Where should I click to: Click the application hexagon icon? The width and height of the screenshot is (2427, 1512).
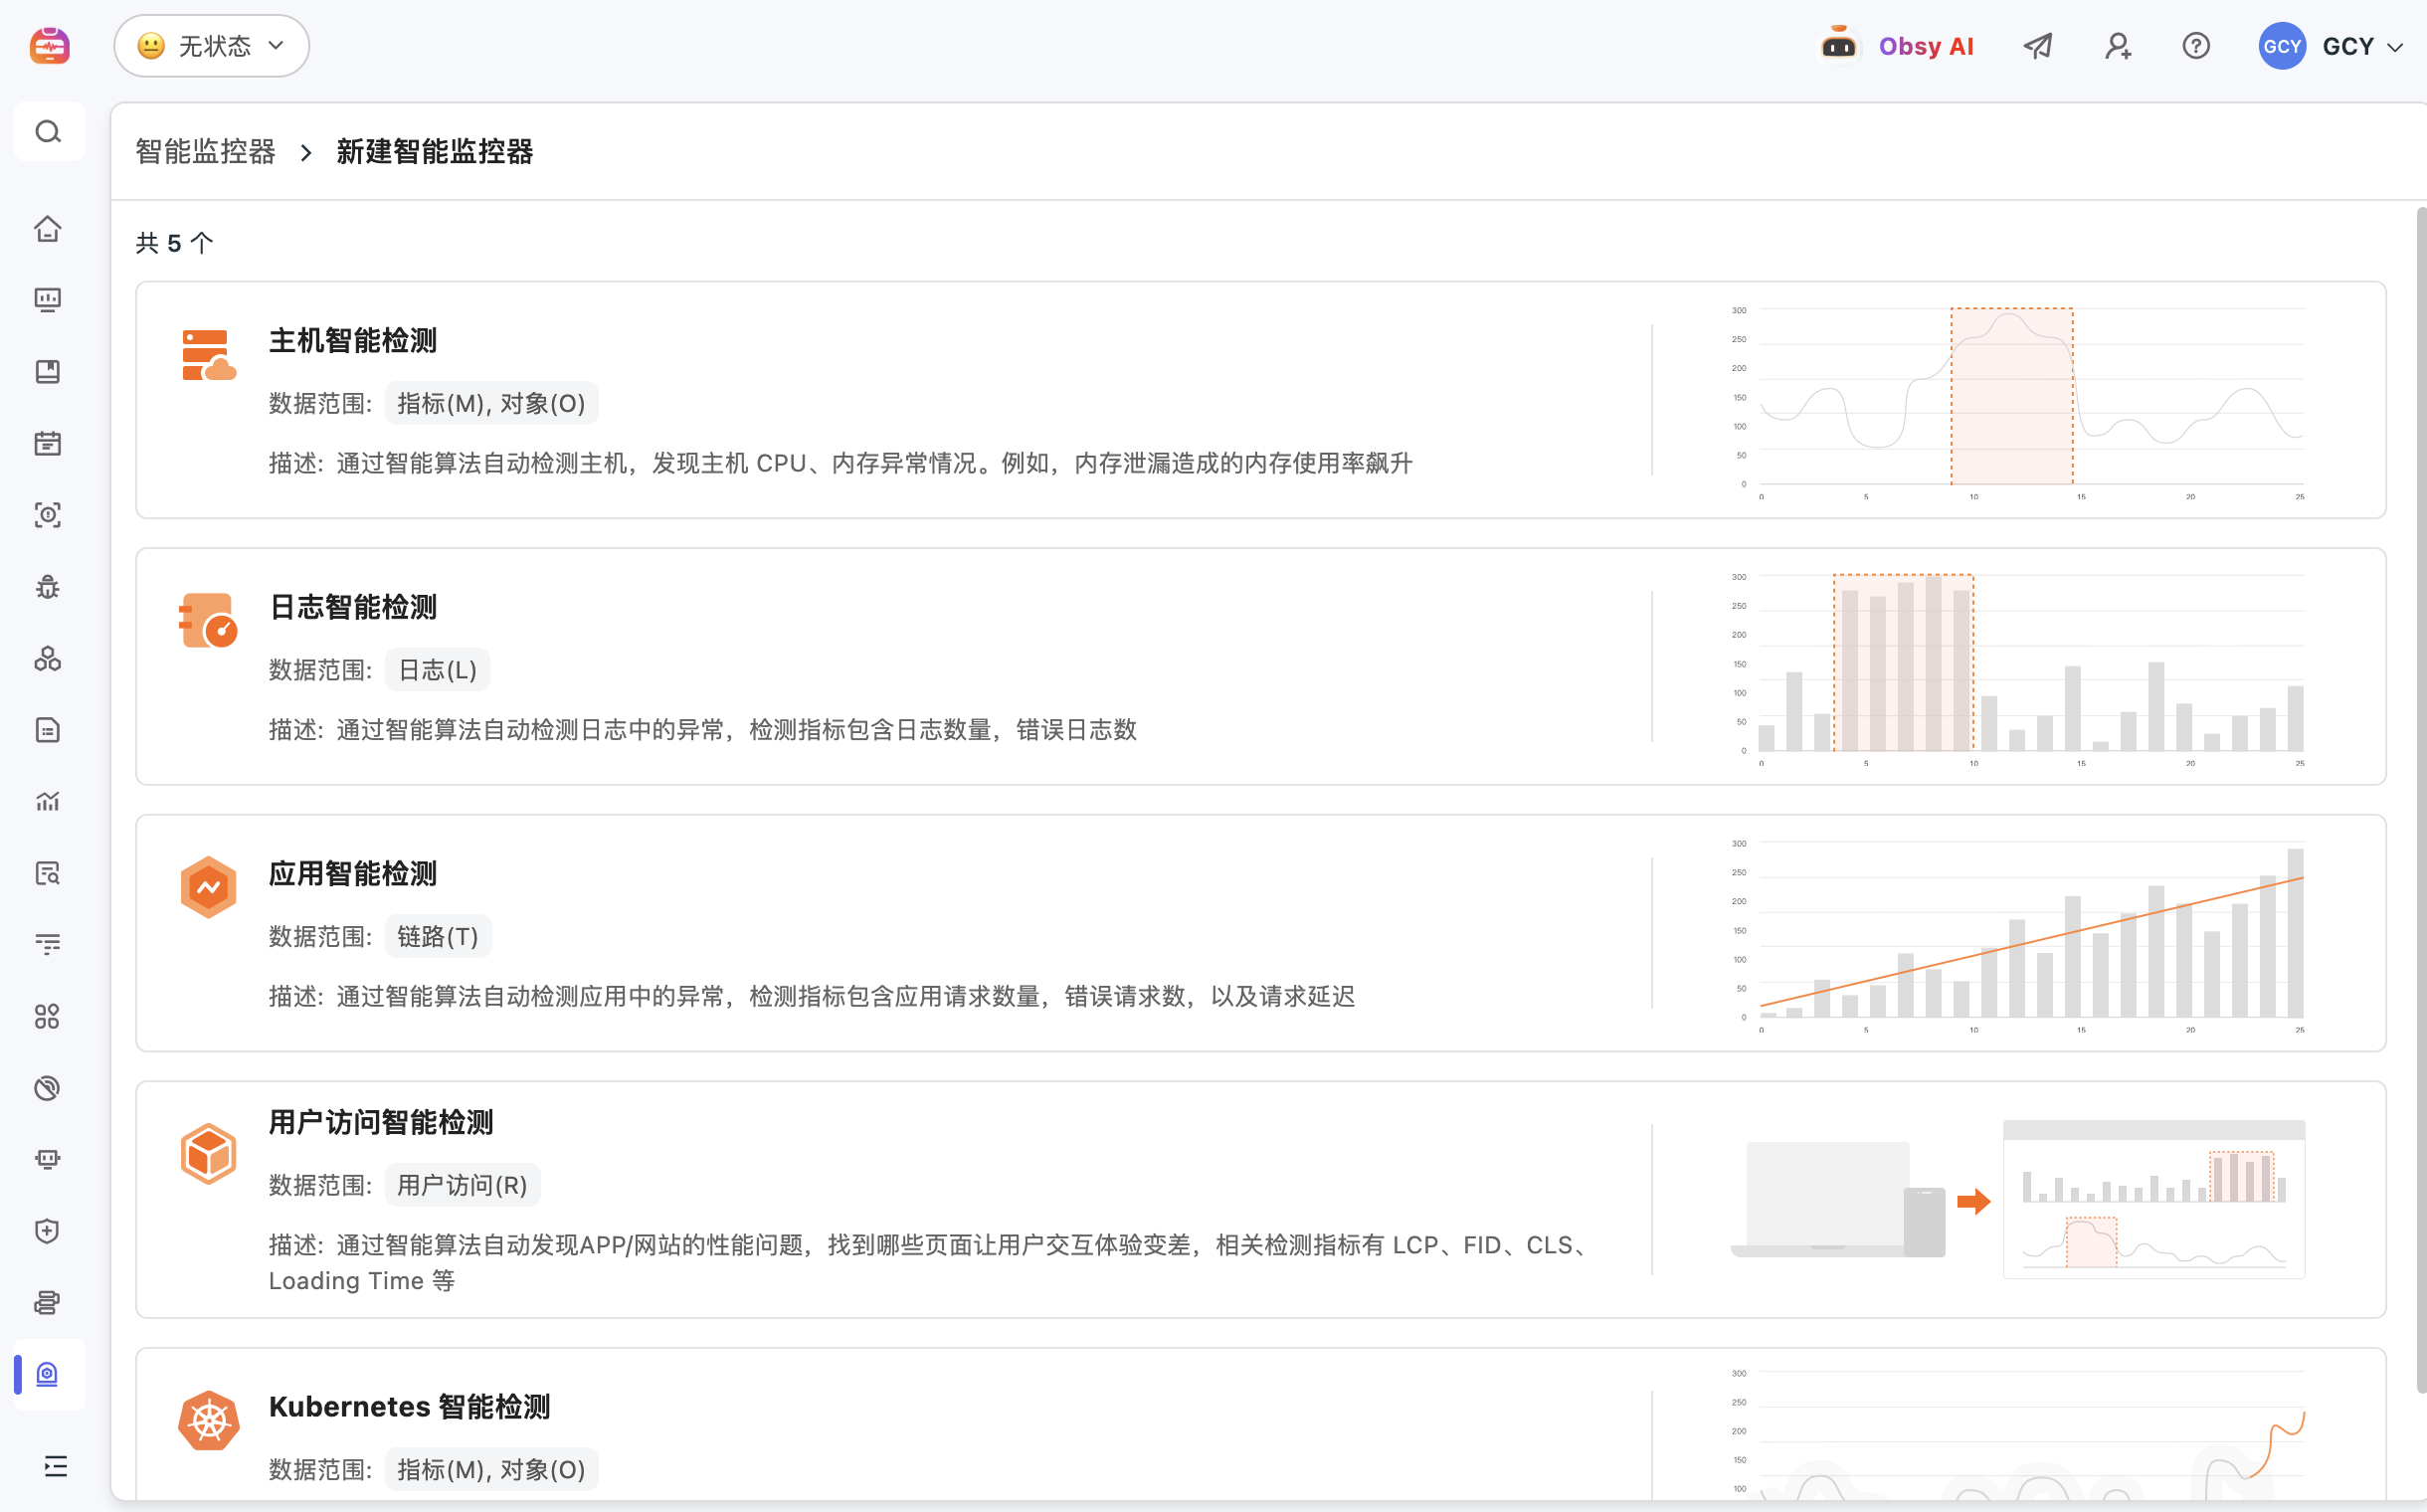point(208,887)
